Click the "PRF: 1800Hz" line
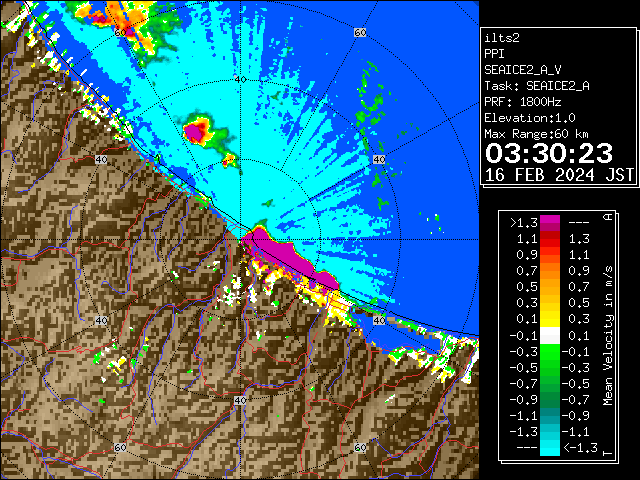Image resolution: width=640 pixels, height=480 pixels. click(x=523, y=102)
